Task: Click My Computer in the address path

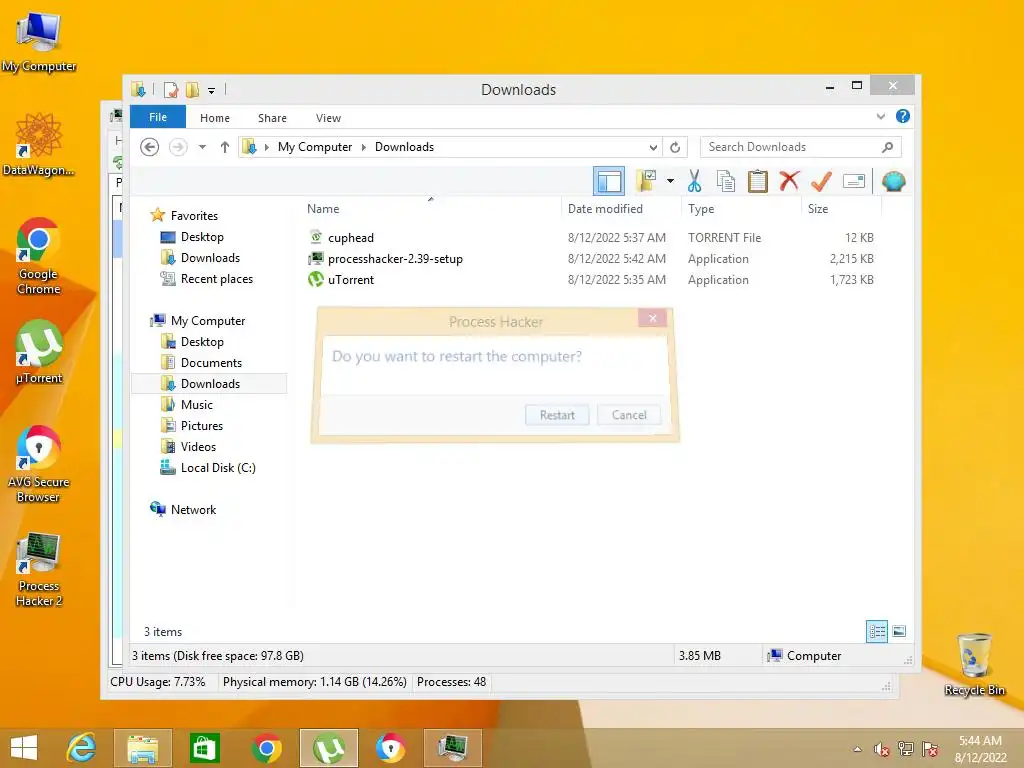Action: click(x=315, y=147)
